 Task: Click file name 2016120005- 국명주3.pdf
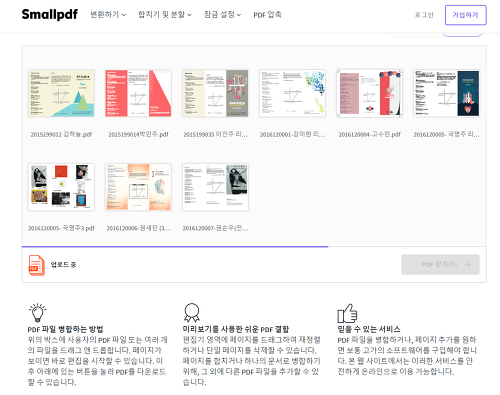pos(61,228)
